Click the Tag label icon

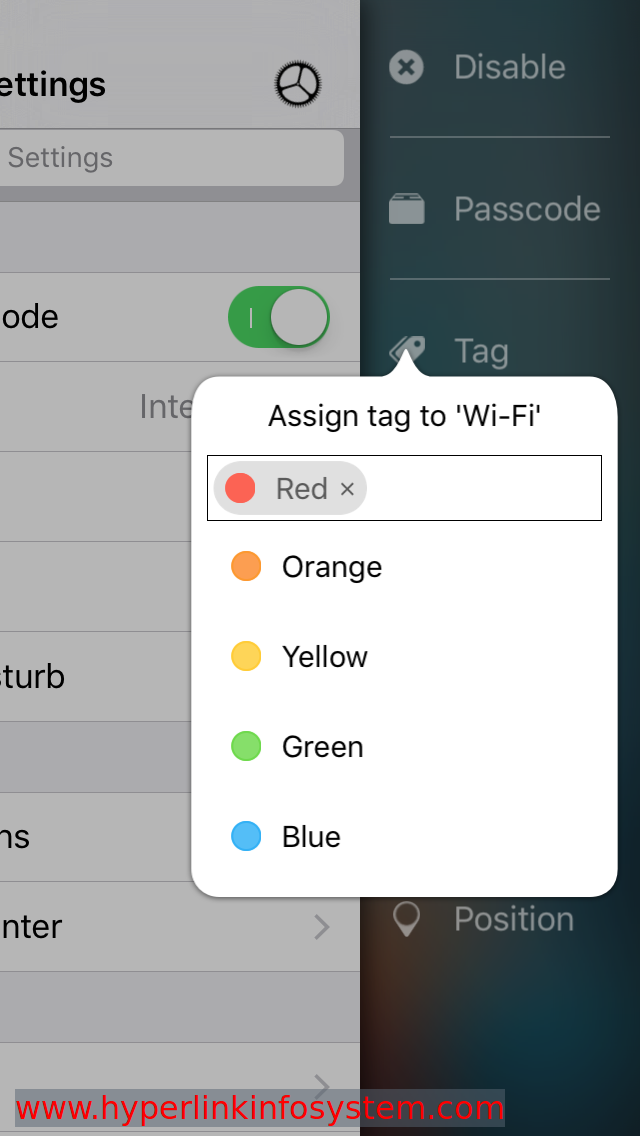(407, 350)
